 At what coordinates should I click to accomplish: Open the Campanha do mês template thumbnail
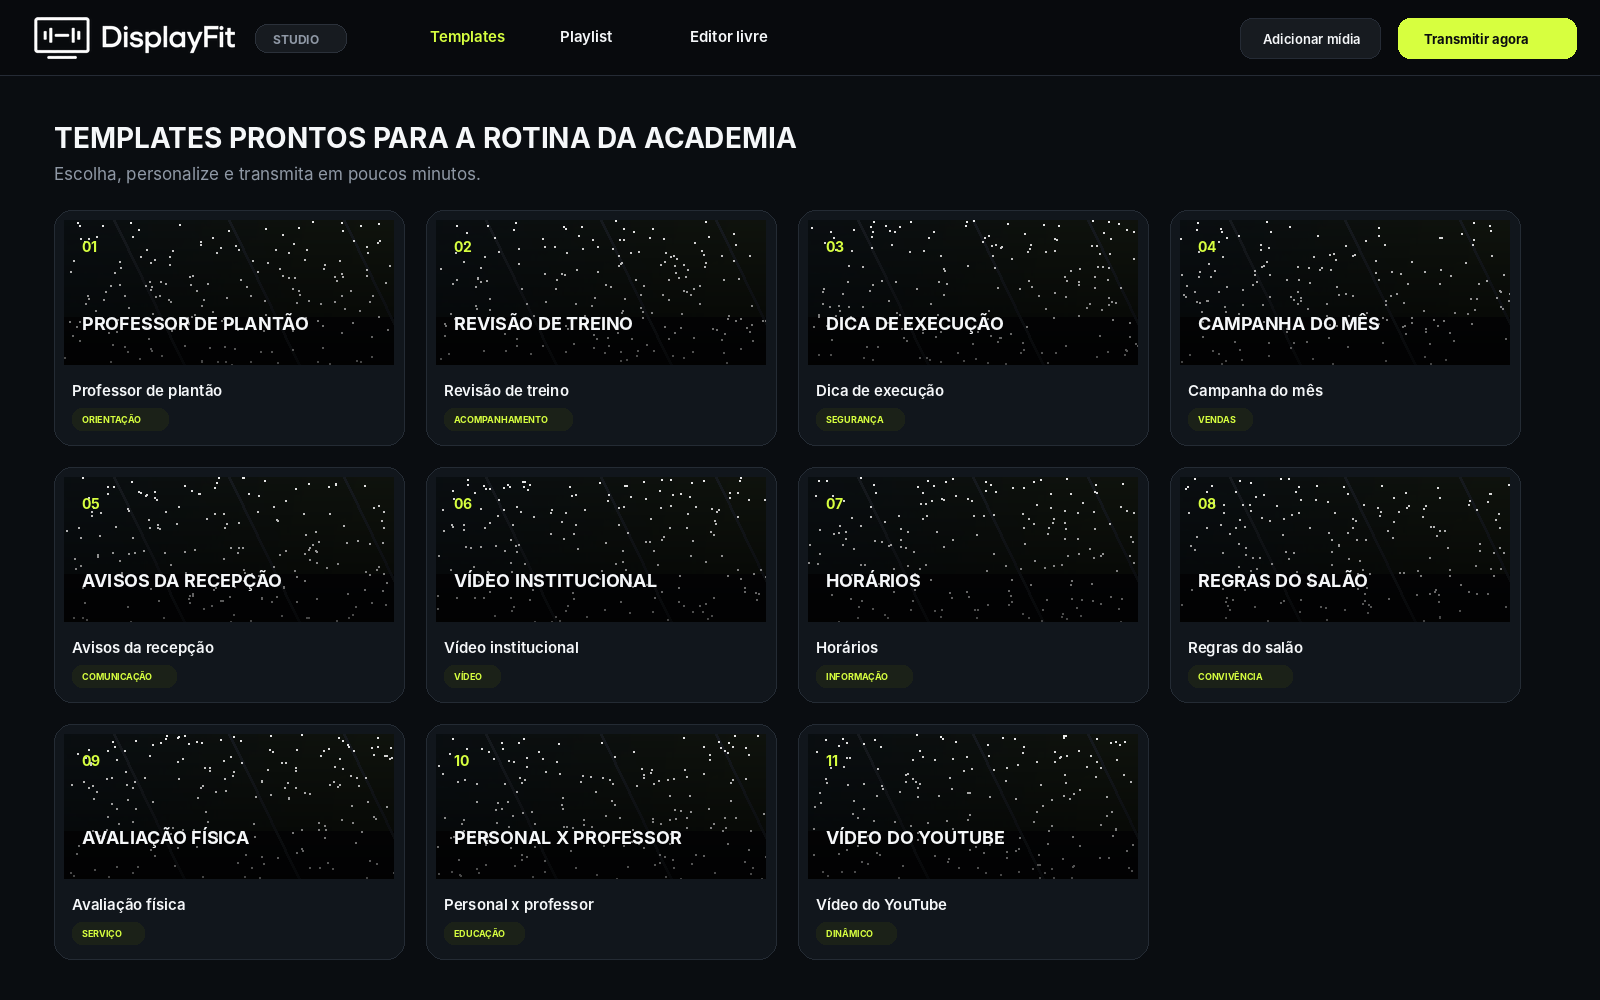point(1345,292)
